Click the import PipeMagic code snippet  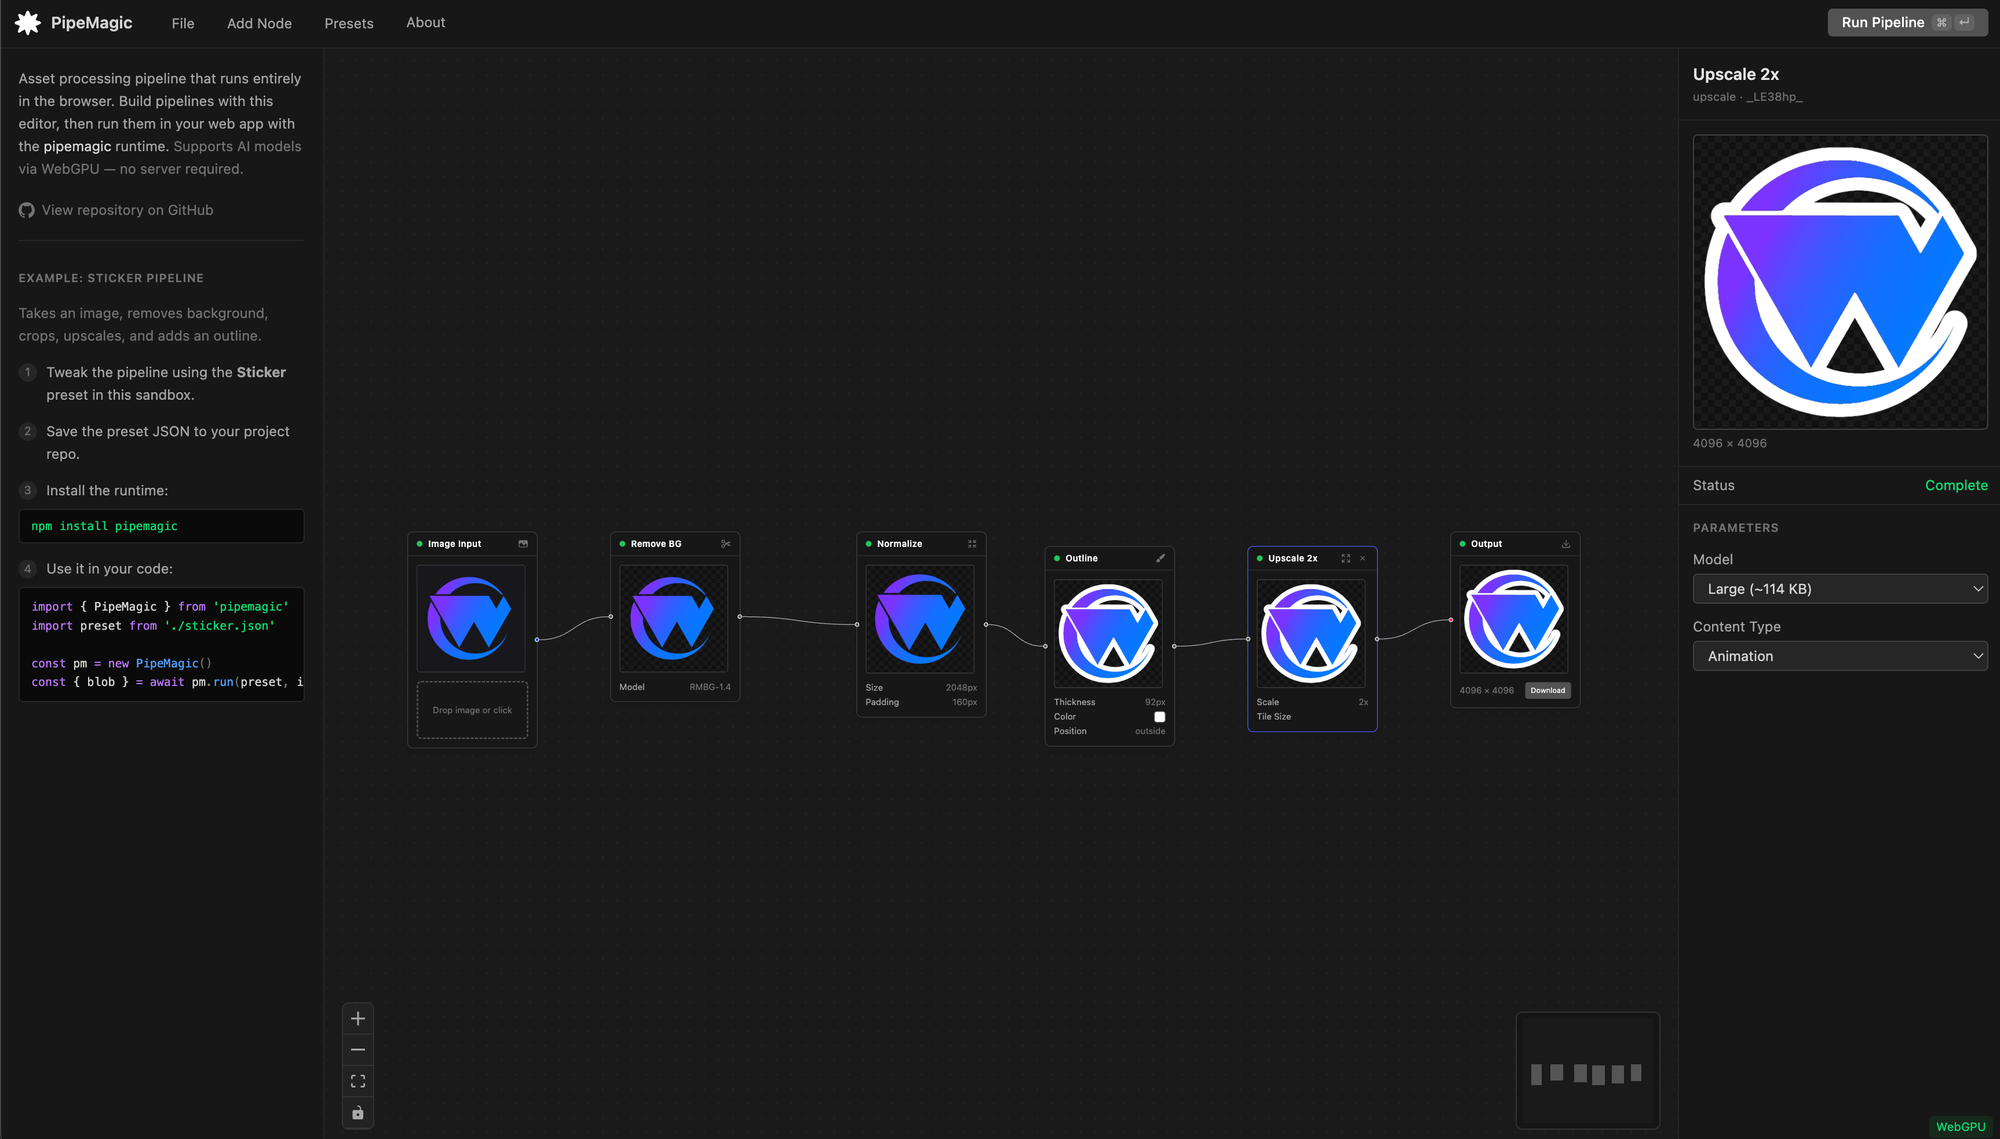coord(161,645)
